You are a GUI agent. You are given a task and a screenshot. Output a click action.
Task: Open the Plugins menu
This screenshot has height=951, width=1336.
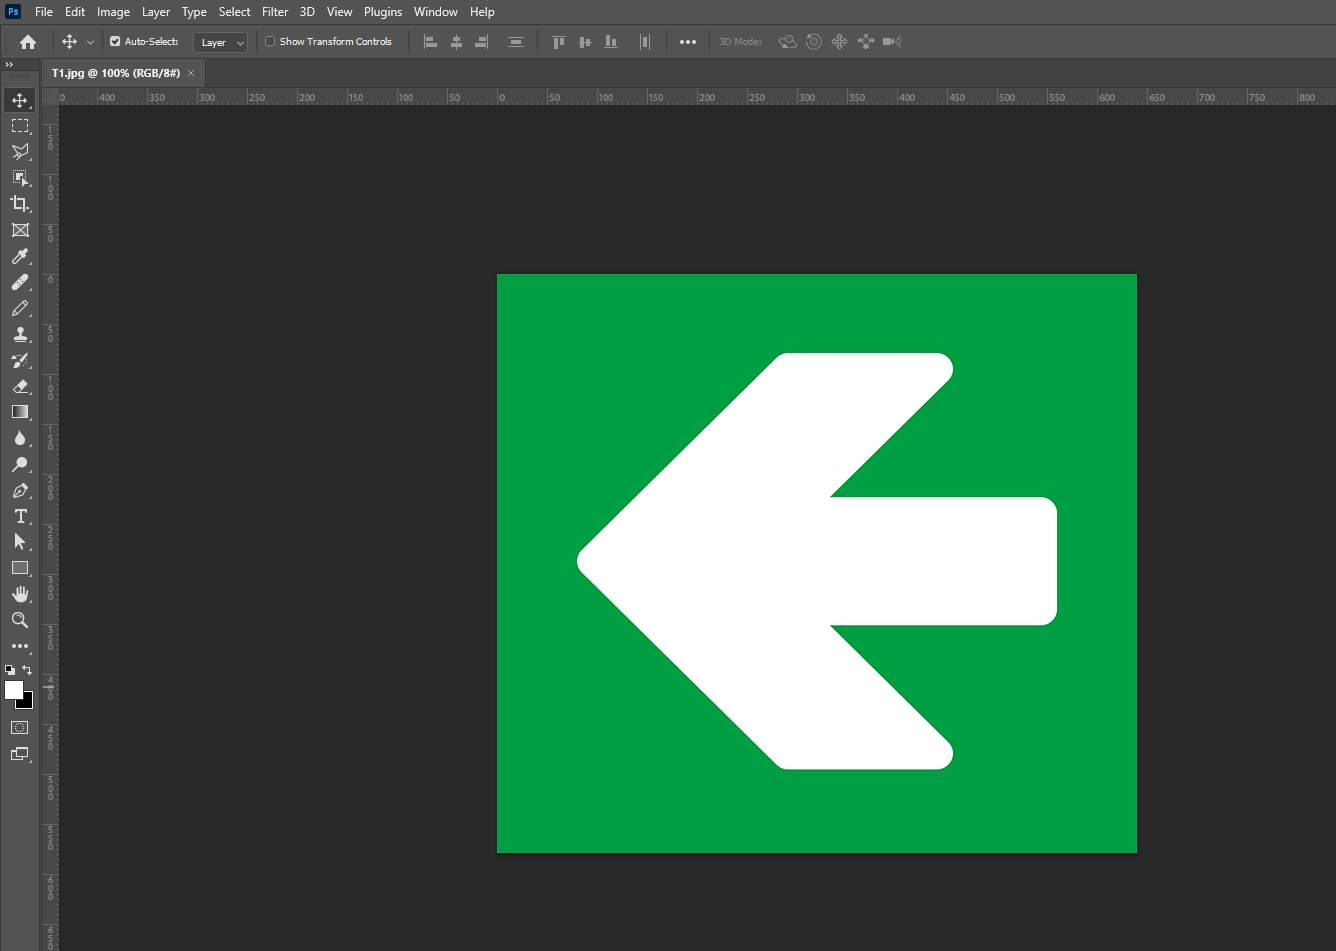pos(383,12)
